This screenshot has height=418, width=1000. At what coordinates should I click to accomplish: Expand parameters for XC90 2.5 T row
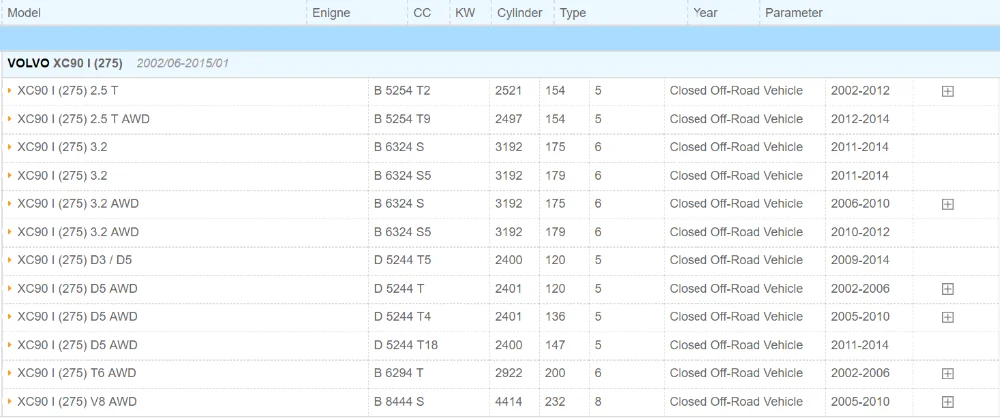948,91
